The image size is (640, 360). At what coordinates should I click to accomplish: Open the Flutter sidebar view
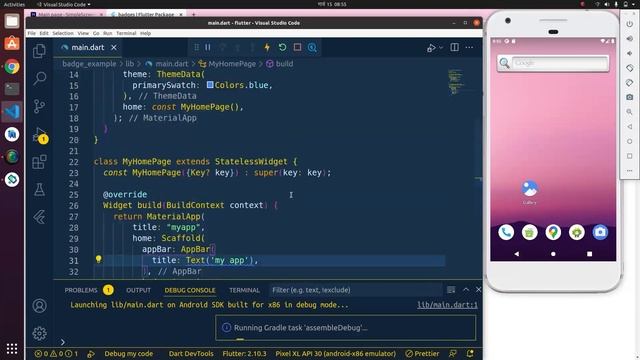[x=39, y=217]
